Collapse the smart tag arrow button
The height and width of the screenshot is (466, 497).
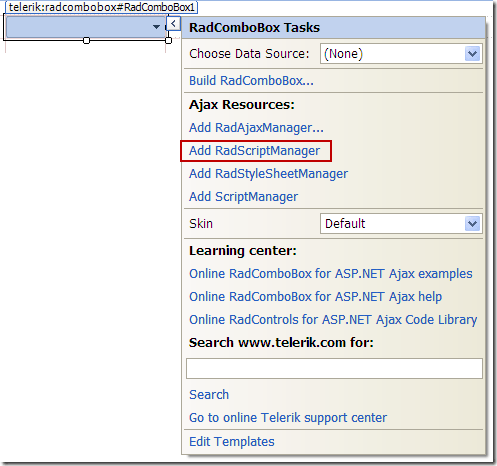[x=173, y=24]
